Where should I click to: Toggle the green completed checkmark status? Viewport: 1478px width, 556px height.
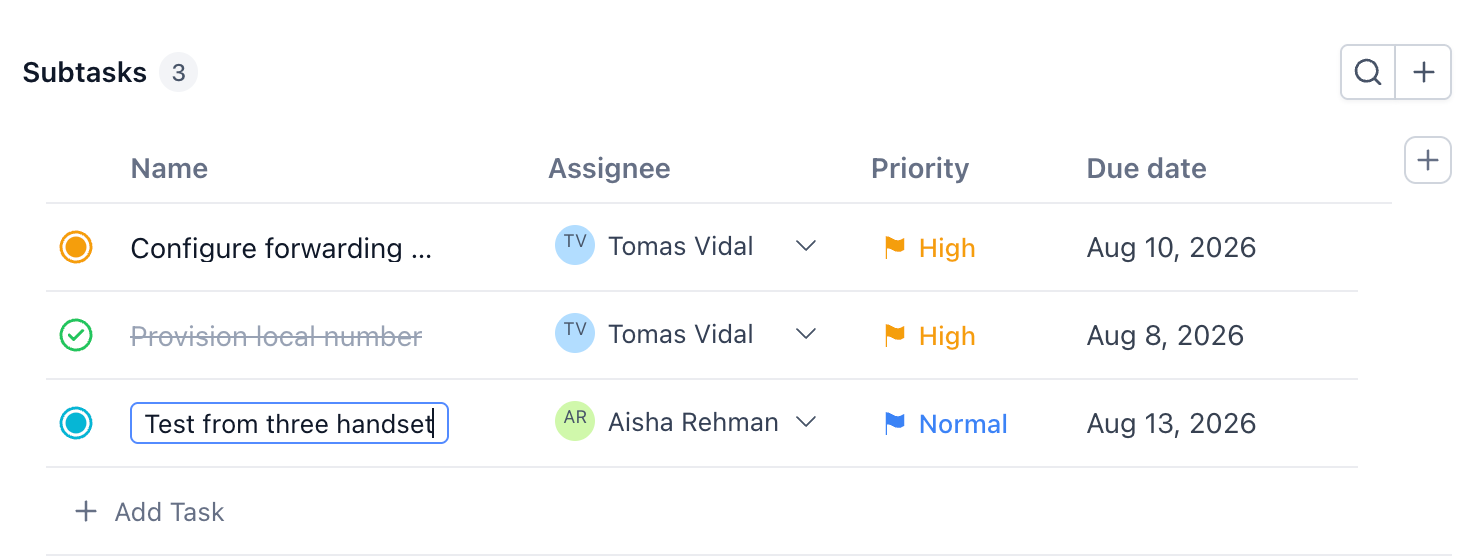click(76, 335)
